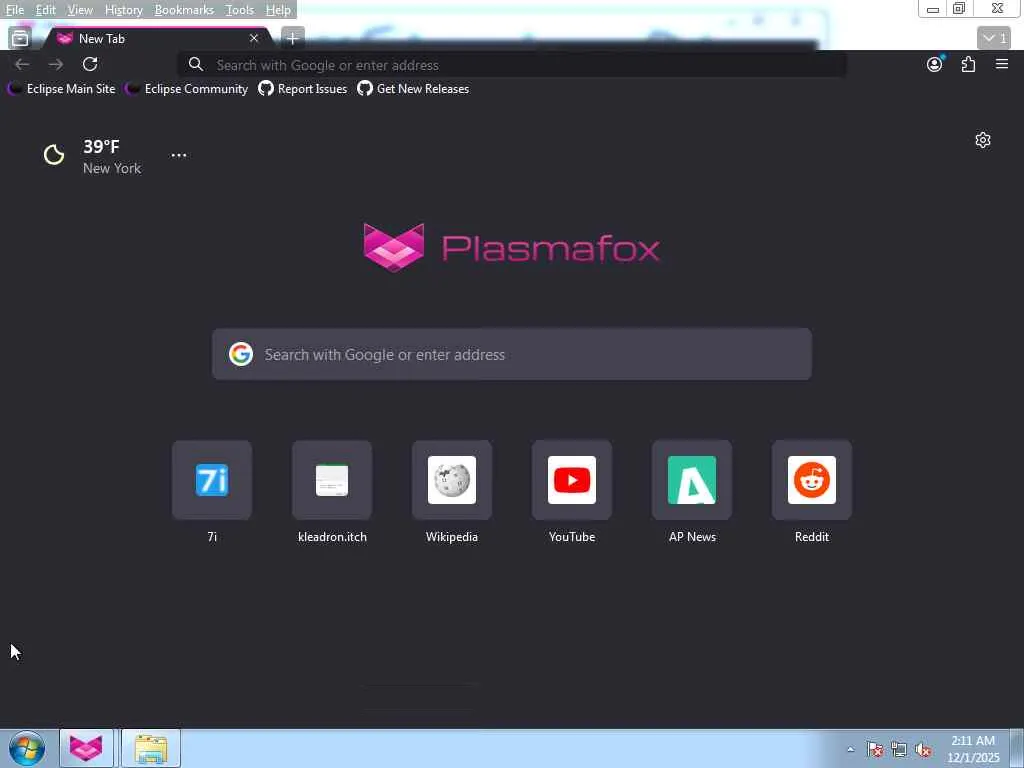Screen dimensions: 1024x768
Task: Click the Wikipedia label text
Action: tap(452, 537)
